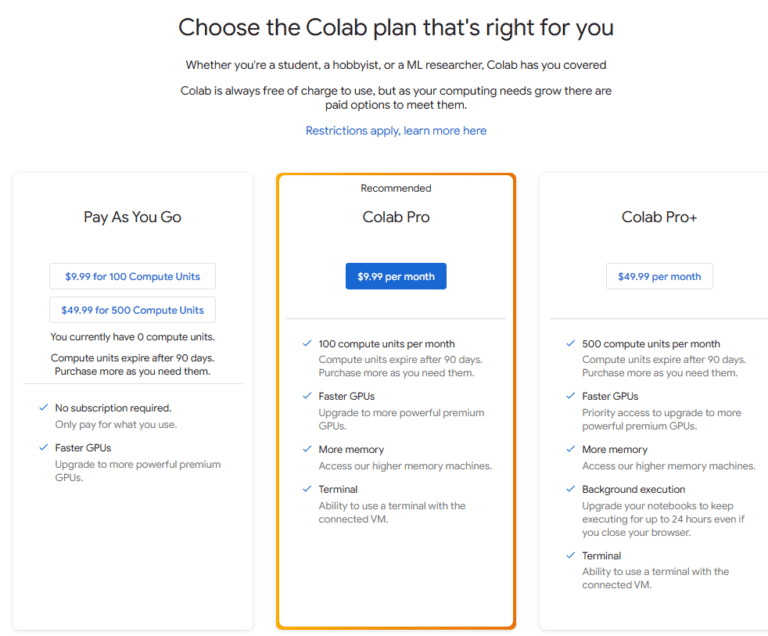This screenshot has width=768, height=636.
Task: Click checkmark beside Colab Pro+ Terminal feature
Action: click(570, 555)
